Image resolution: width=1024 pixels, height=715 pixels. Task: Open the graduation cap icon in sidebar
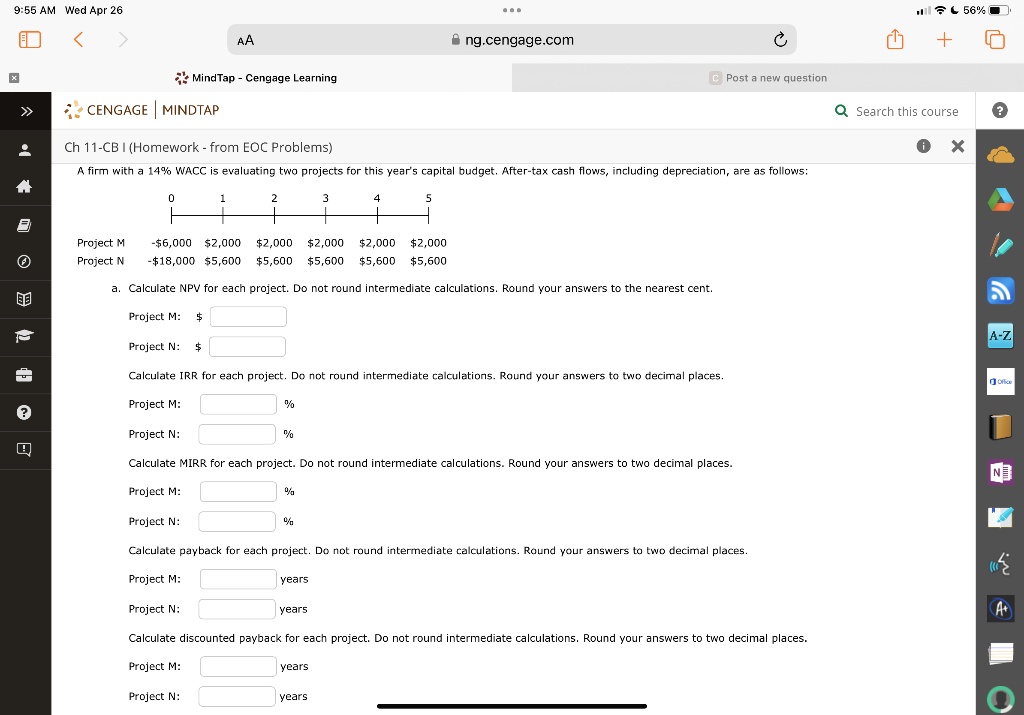(x=24, y=336)
